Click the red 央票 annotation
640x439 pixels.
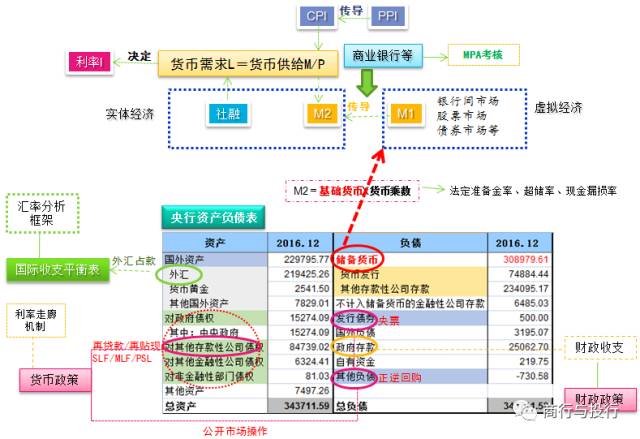(389, 321)
